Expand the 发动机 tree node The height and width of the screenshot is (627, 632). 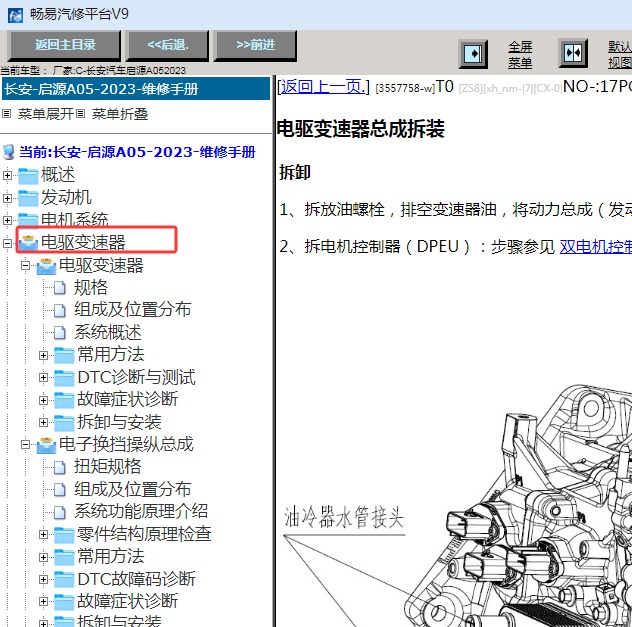coord(7,198)
